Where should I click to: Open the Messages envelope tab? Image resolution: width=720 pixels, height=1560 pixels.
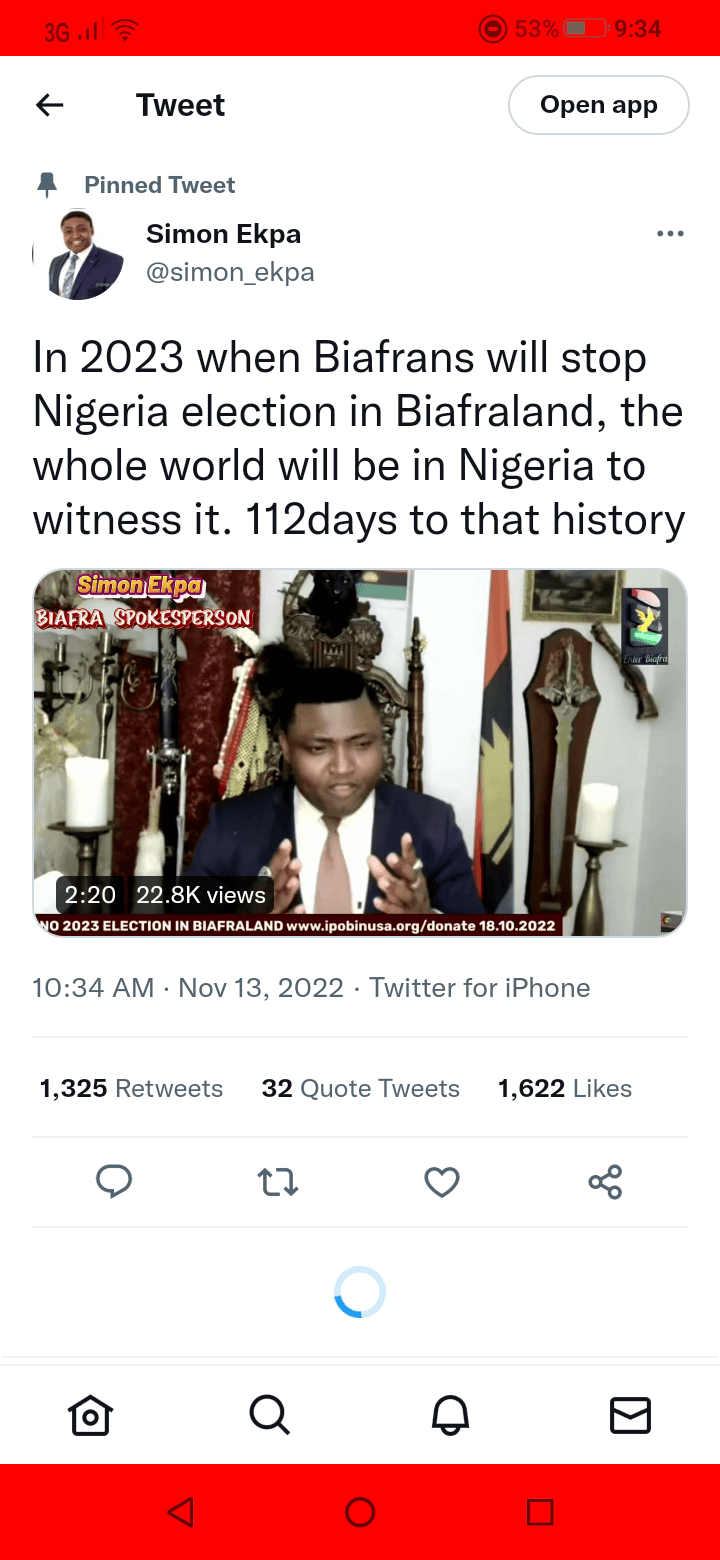pos(630,1415)
